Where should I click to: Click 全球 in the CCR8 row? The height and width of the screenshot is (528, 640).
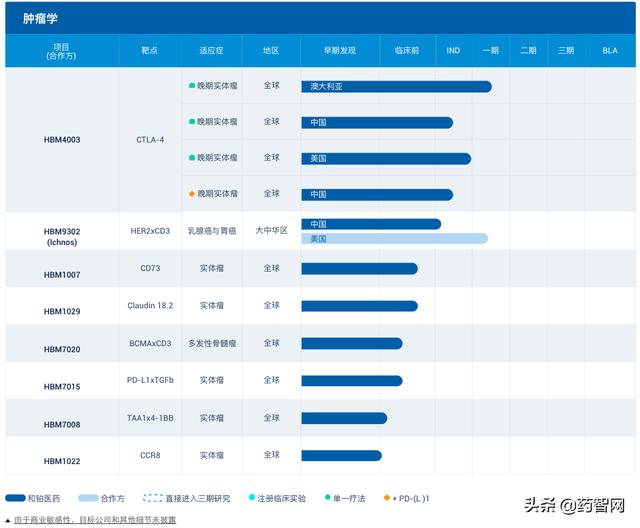pyautogui.click(x=271, y=455)
